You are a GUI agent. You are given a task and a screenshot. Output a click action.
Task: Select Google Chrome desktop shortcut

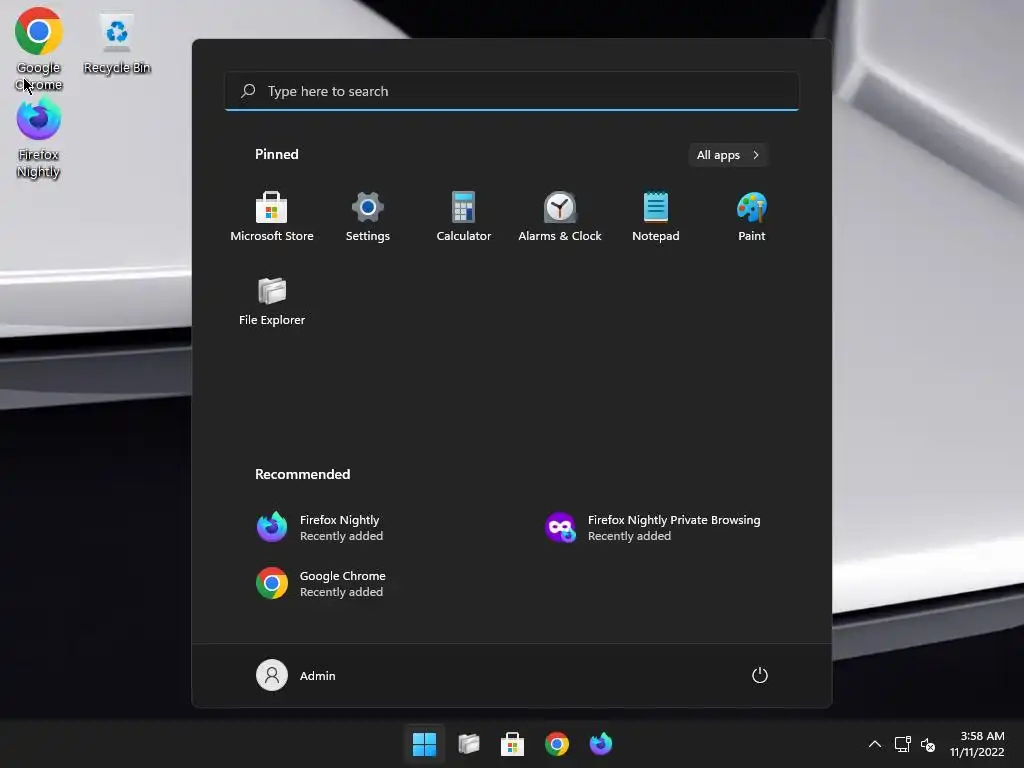pyautogui.click(x=39, y=49)
